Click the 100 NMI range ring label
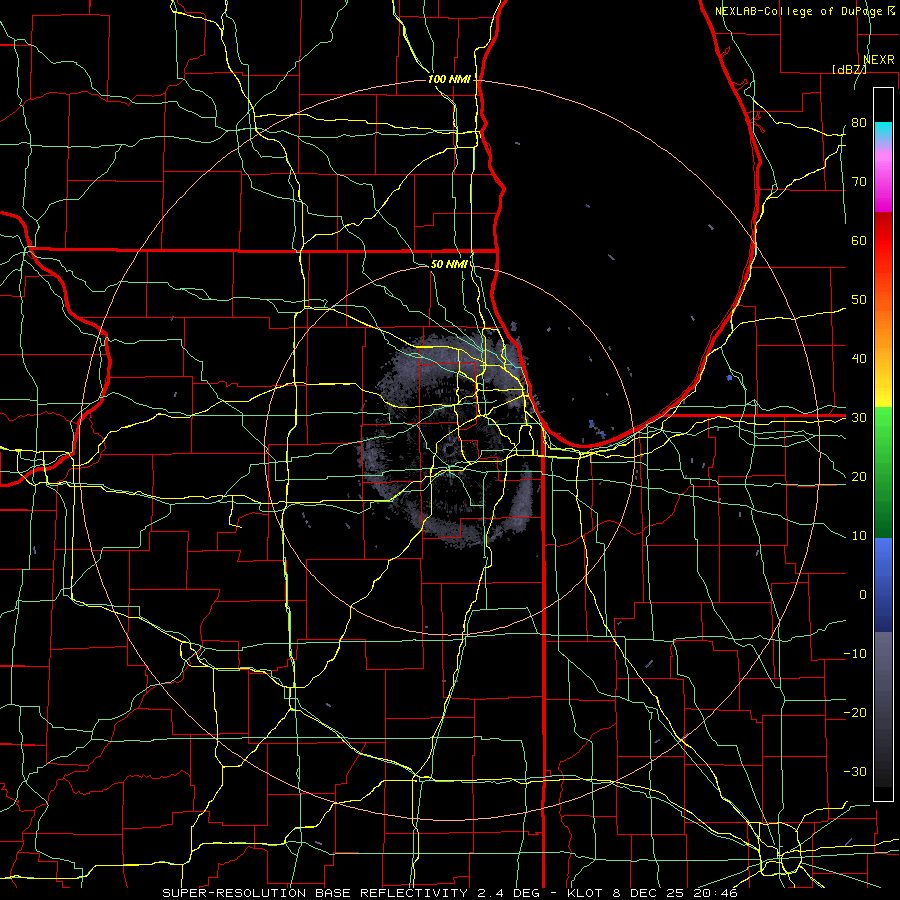Screen dimensions: 900x900 click(x=449, y=79)
